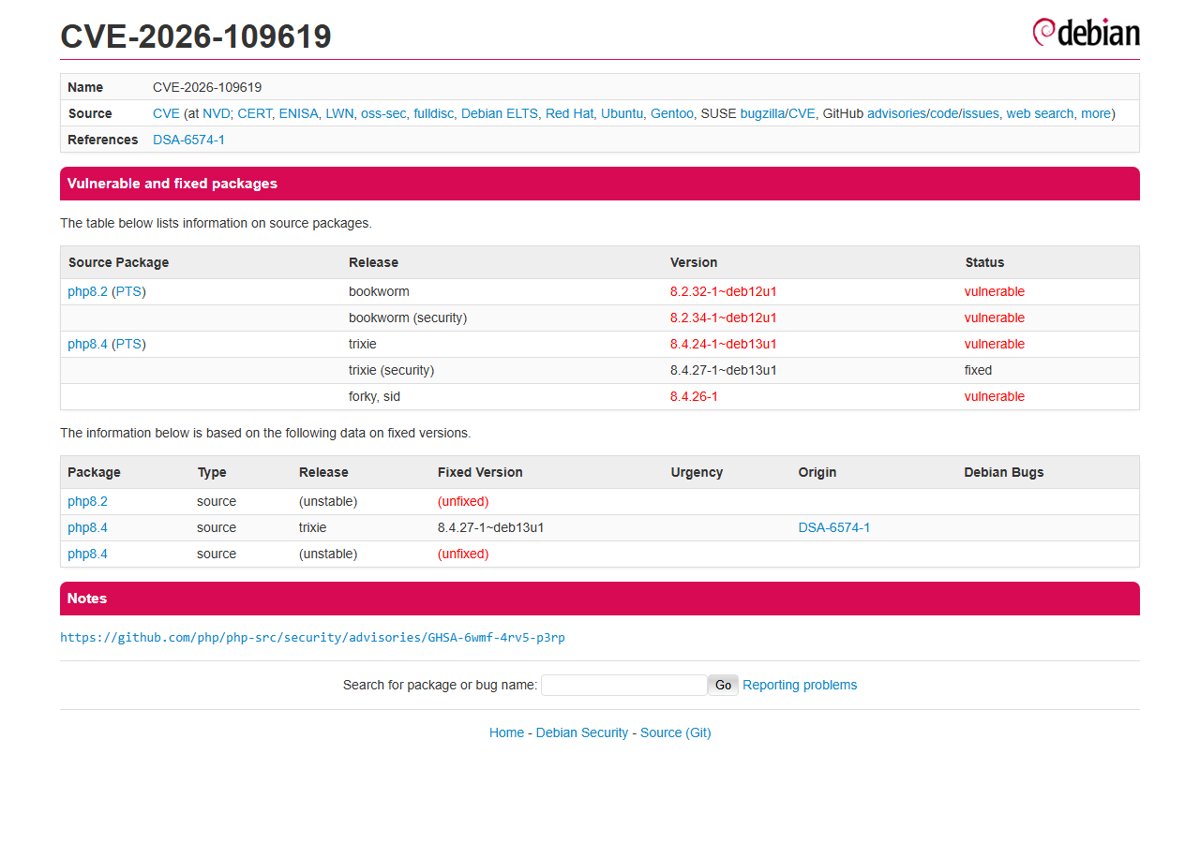Open the oss-sec link
The height and width of the screenshot is (843, 1200).
point(384,114)
